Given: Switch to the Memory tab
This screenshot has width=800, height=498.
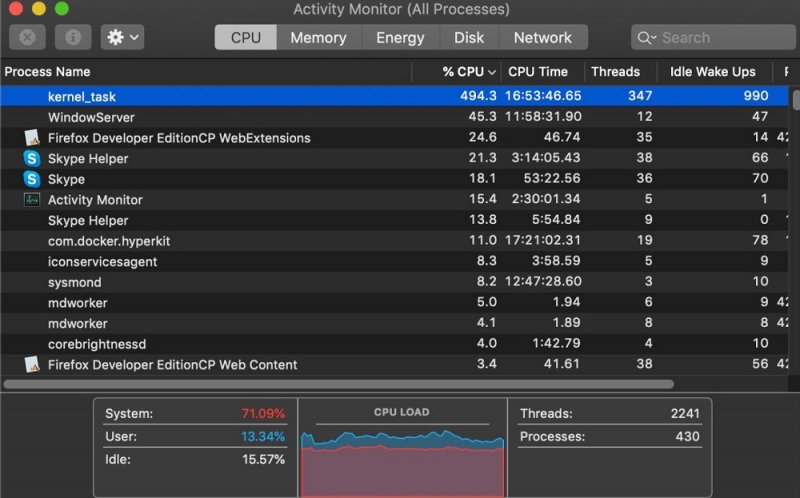Looking at the screenshot, I should pyautogui.click(x=318, y=37).
